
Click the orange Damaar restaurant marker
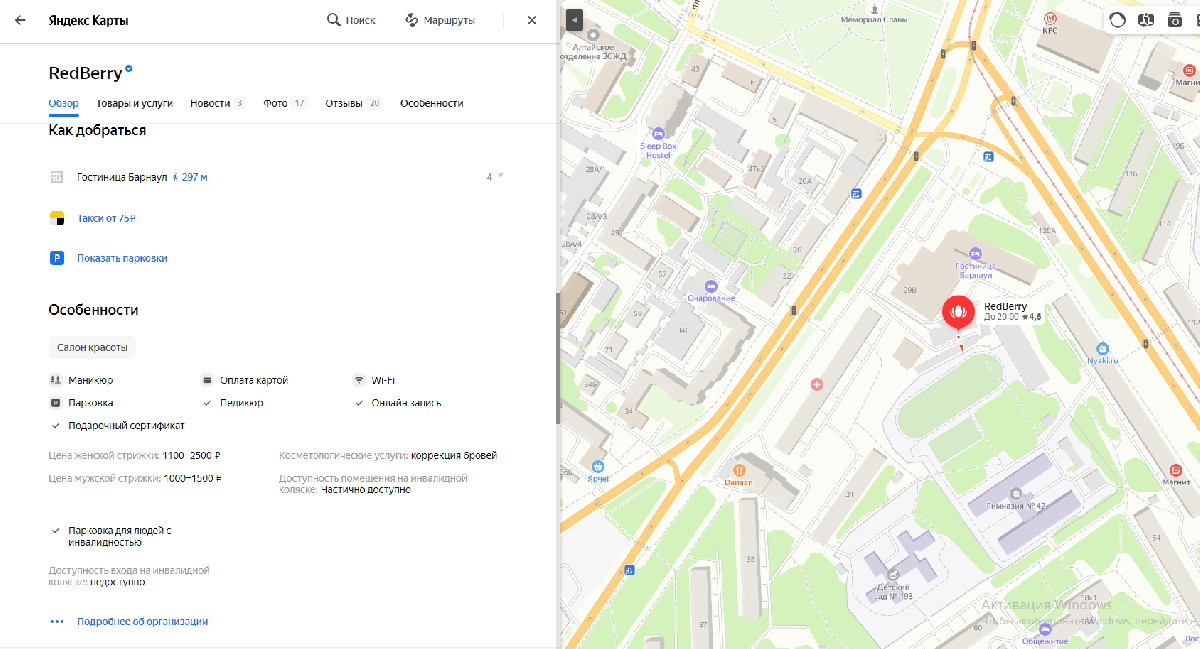738,469
